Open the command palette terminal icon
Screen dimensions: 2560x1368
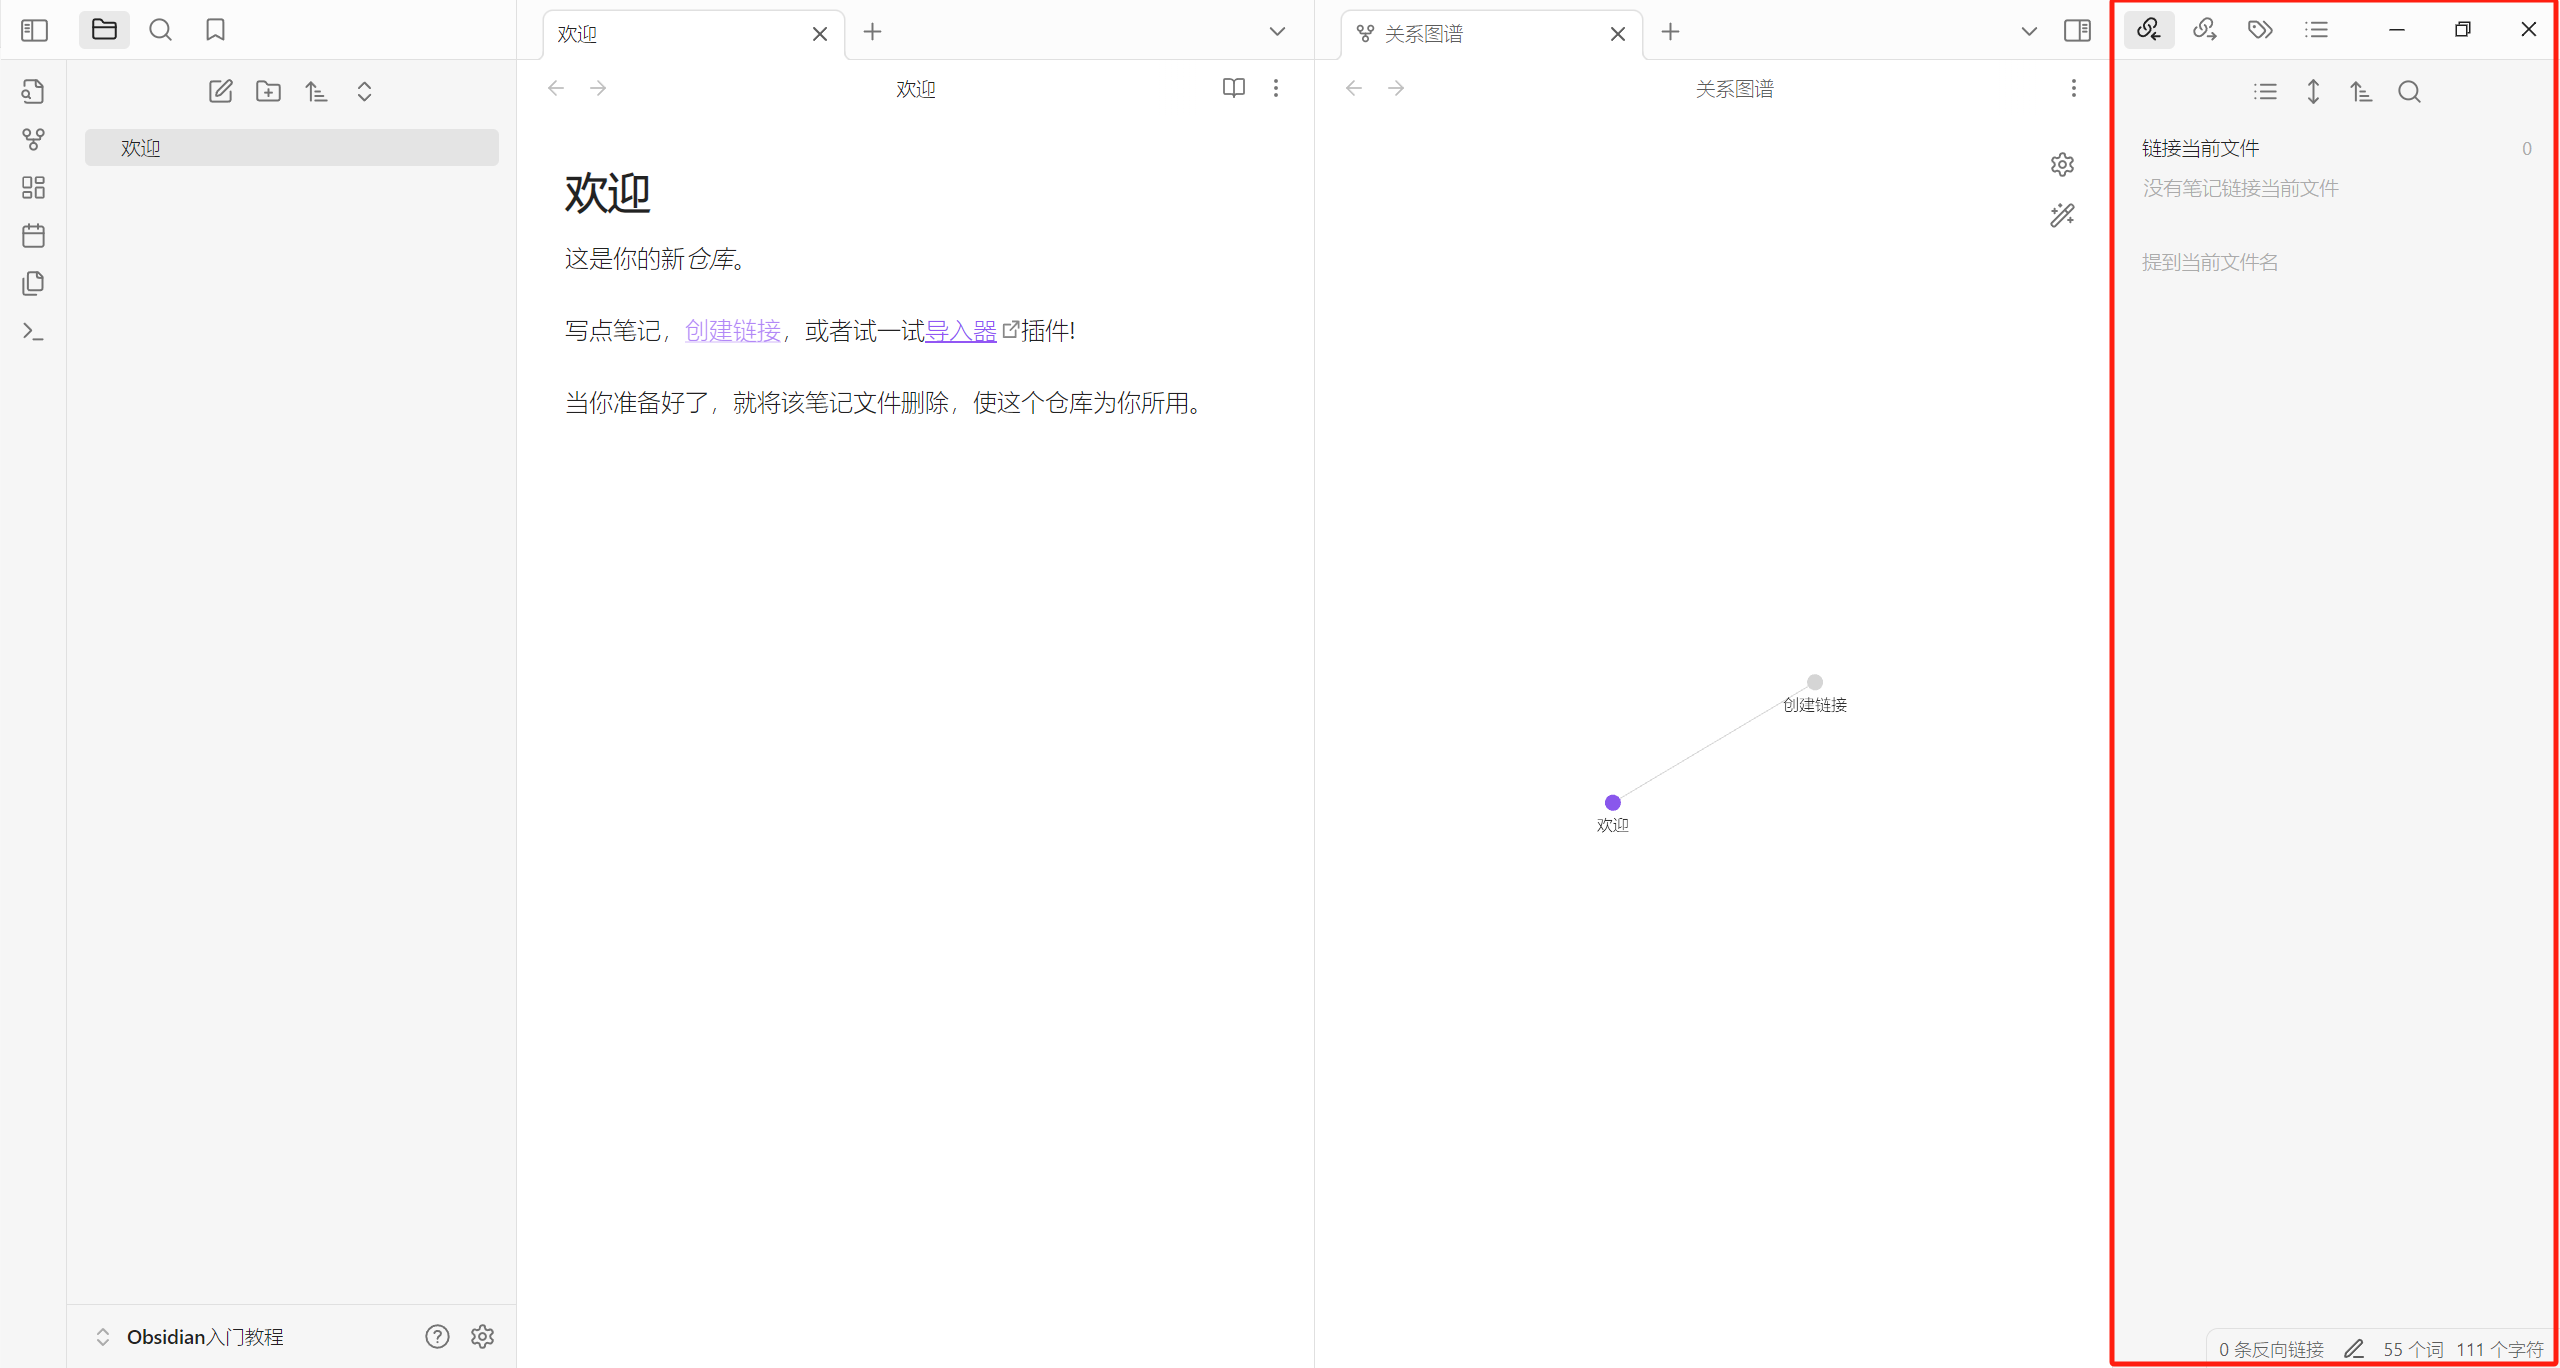click(33, 332)
